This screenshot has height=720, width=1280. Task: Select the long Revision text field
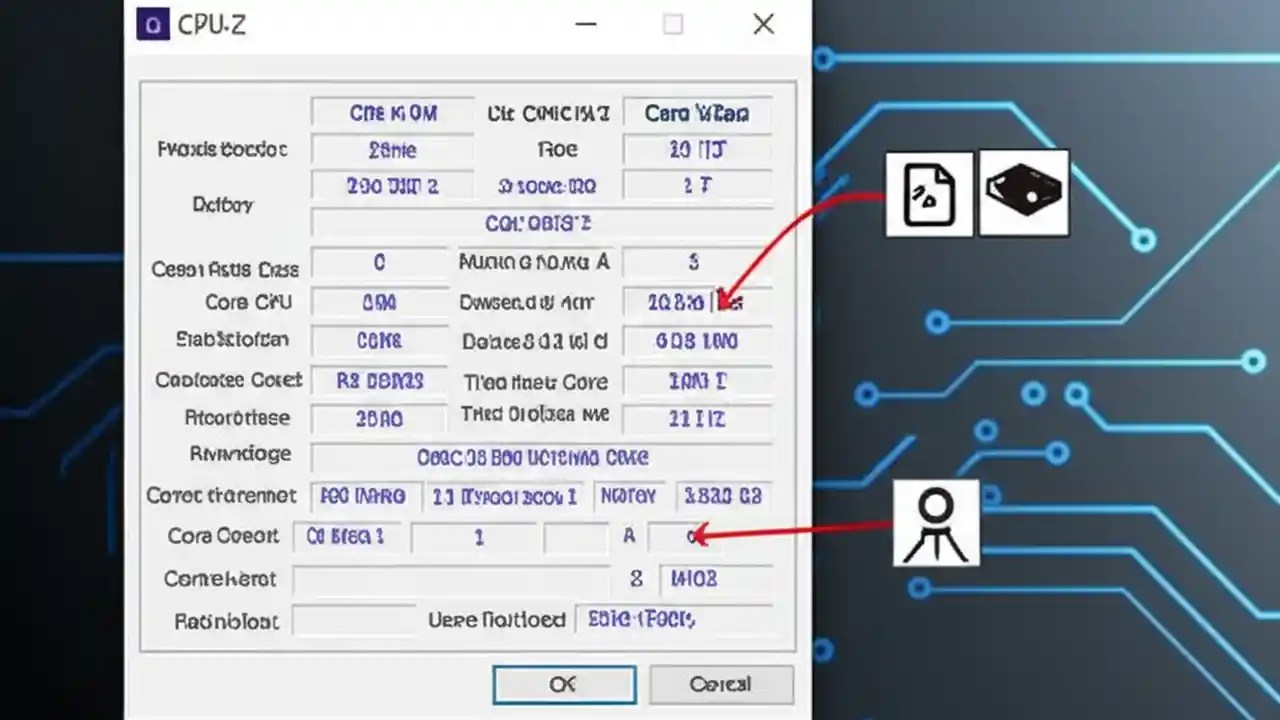(x=542, y=457)
